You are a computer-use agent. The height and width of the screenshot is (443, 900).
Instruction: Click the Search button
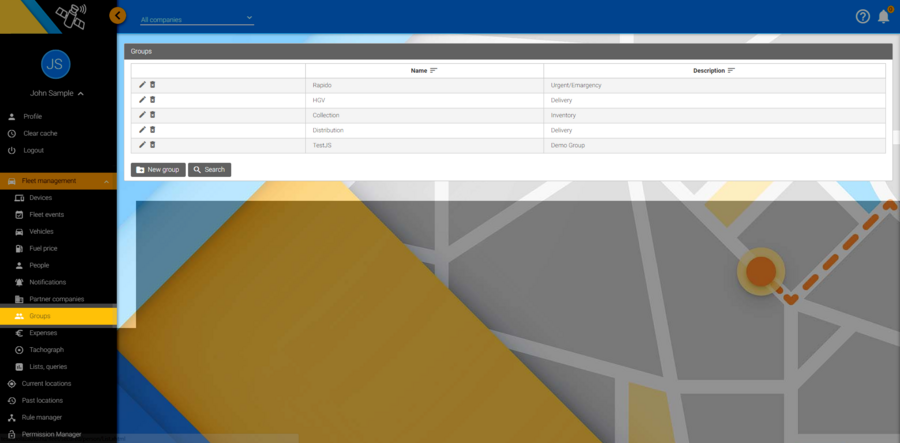210,170
